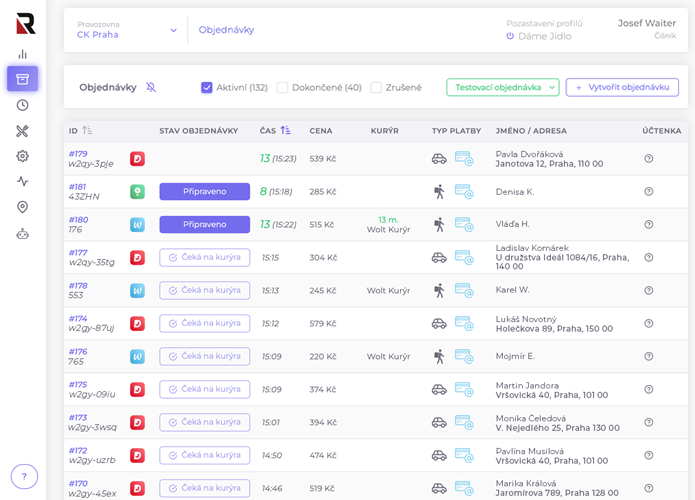Sort orders by the ID column
The image size is (695, 500).
coord(87,130)
